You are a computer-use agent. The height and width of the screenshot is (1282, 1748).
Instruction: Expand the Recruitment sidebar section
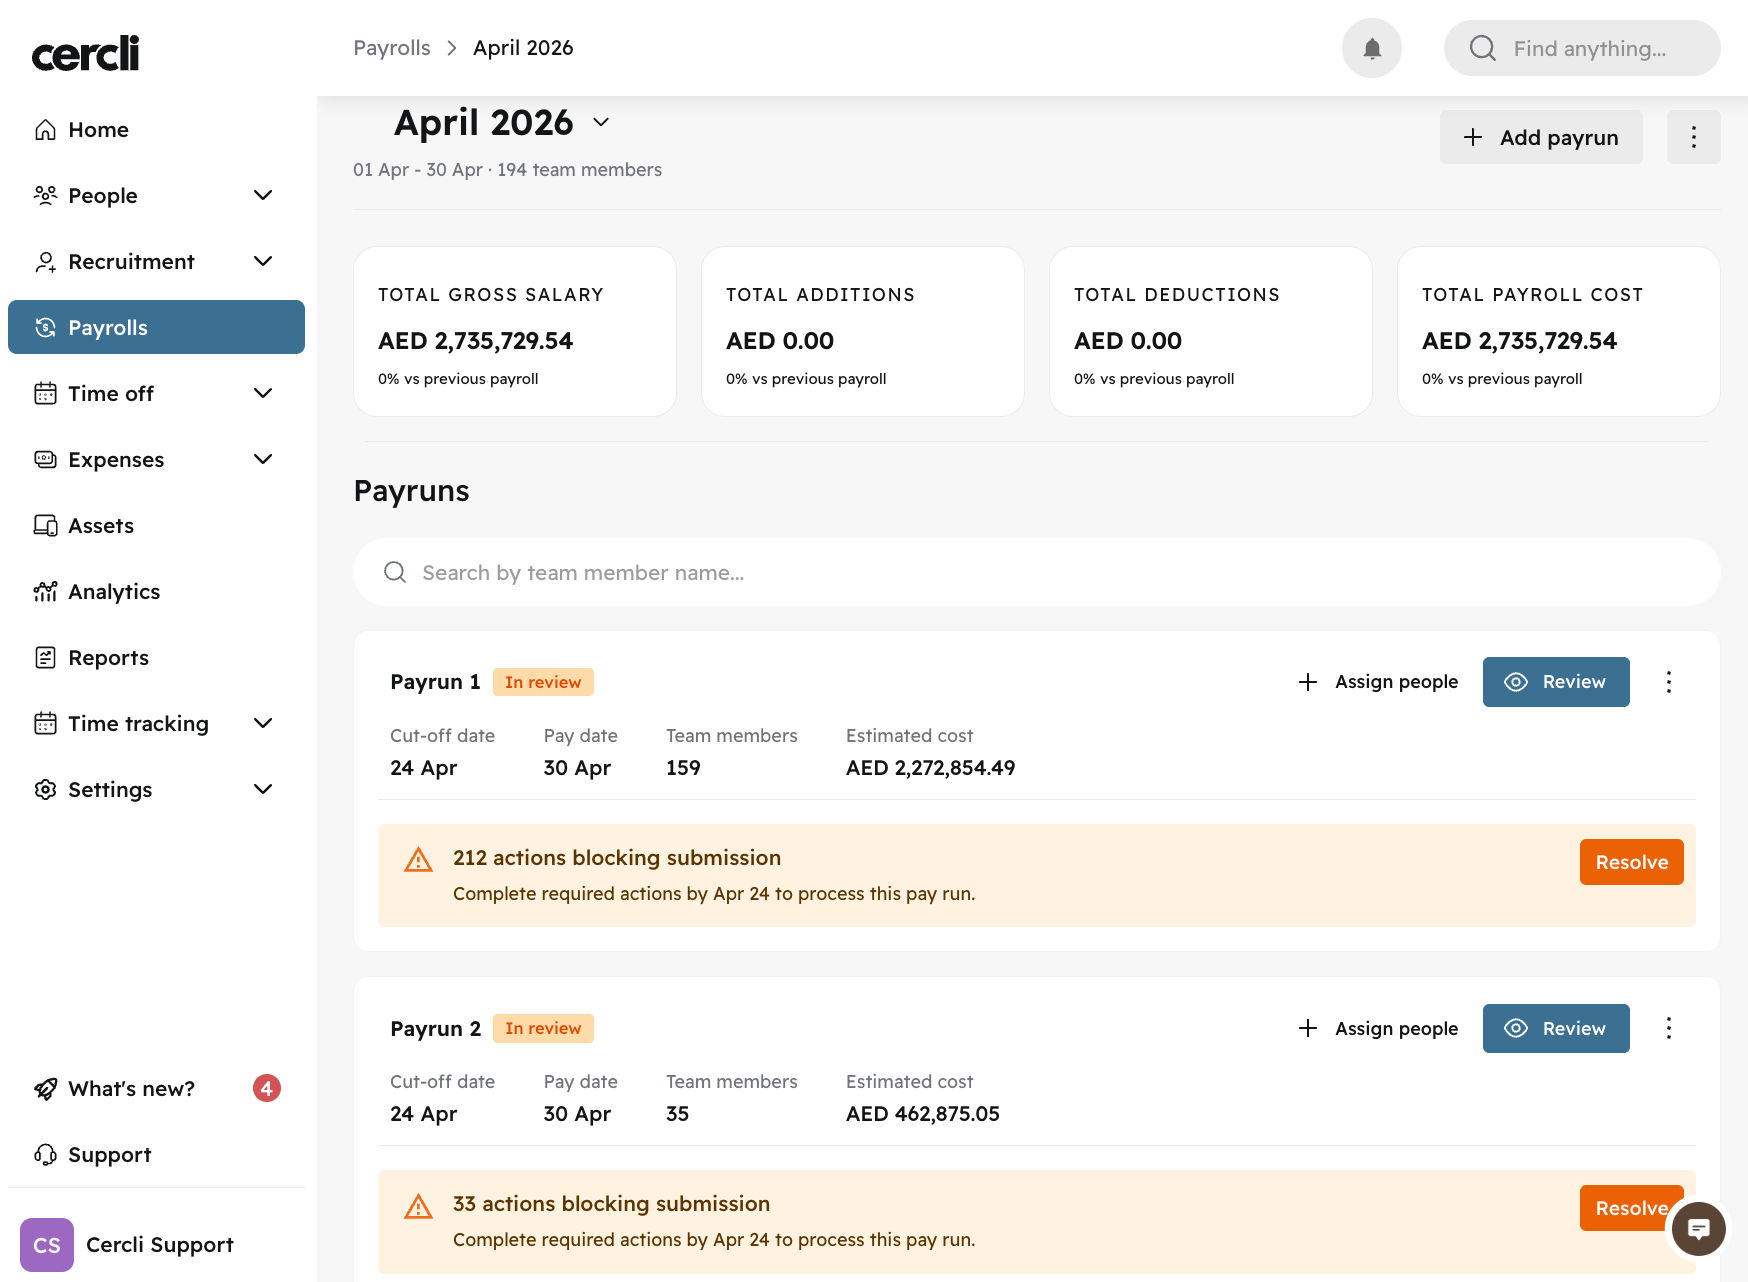(x=263, y=261)
